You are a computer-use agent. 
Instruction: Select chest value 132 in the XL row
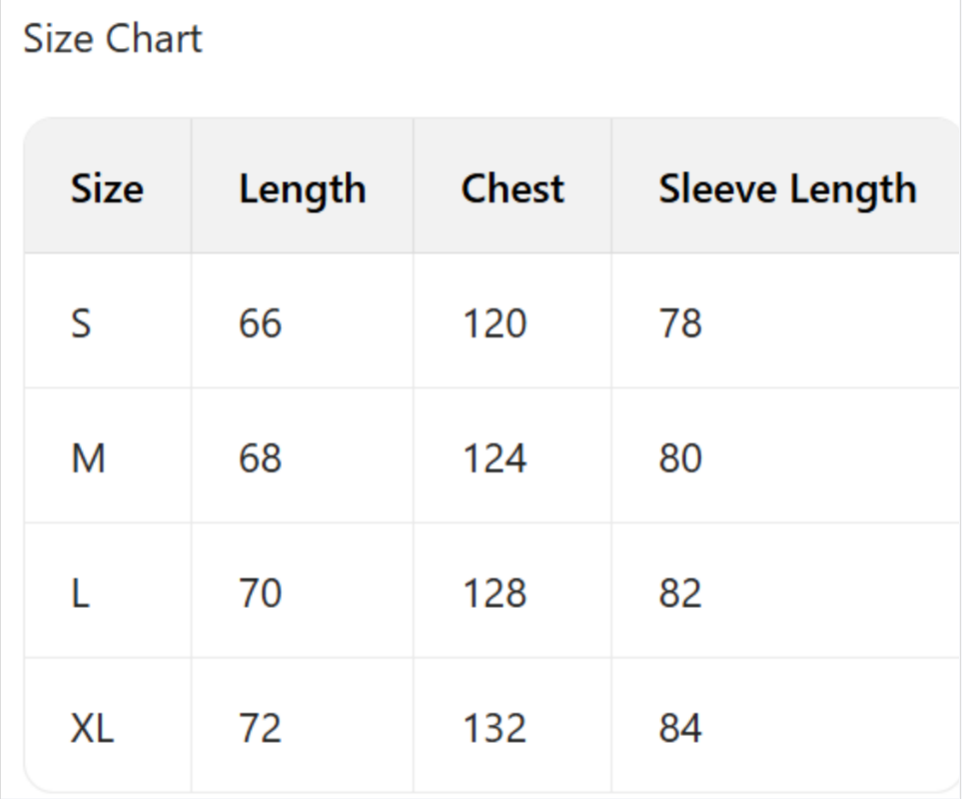coord(494,728)
